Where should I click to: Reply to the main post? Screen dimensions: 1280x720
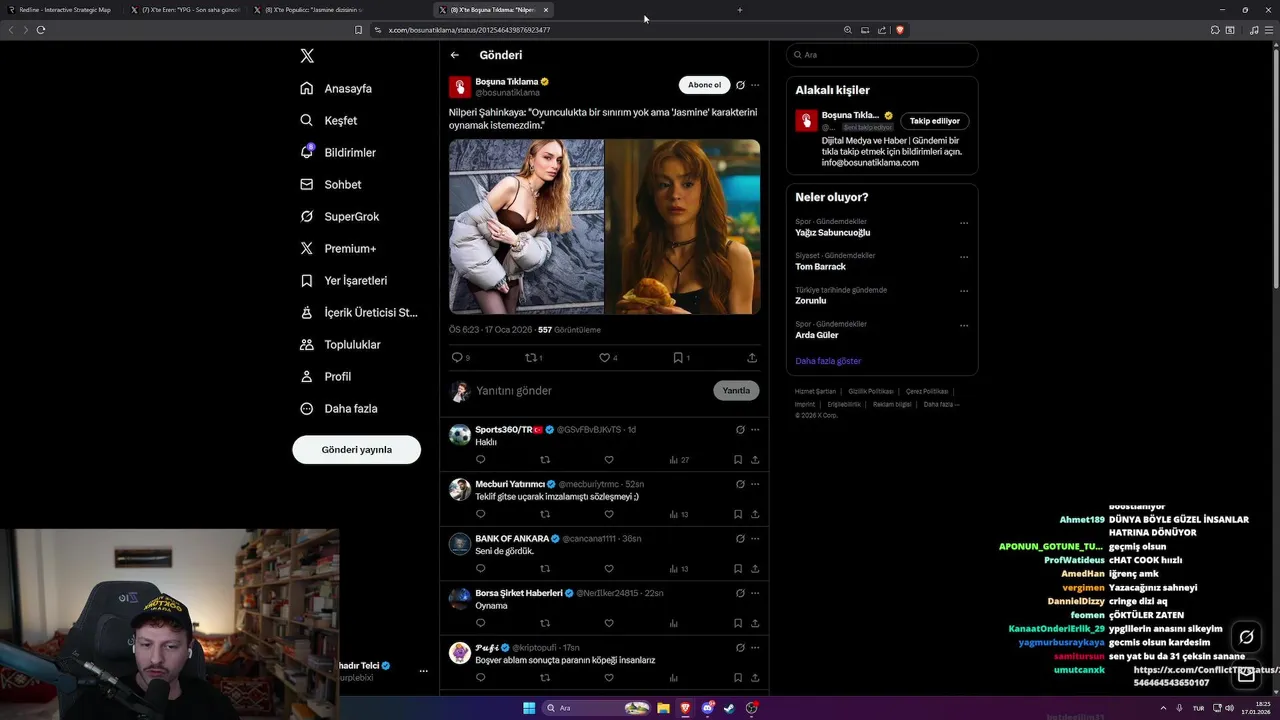[x=459, y=357]
